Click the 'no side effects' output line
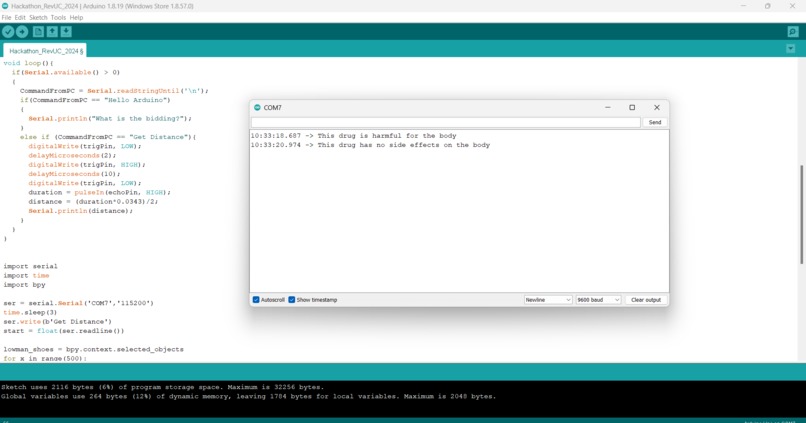This screenshot has height=423, width=806. 371,145
